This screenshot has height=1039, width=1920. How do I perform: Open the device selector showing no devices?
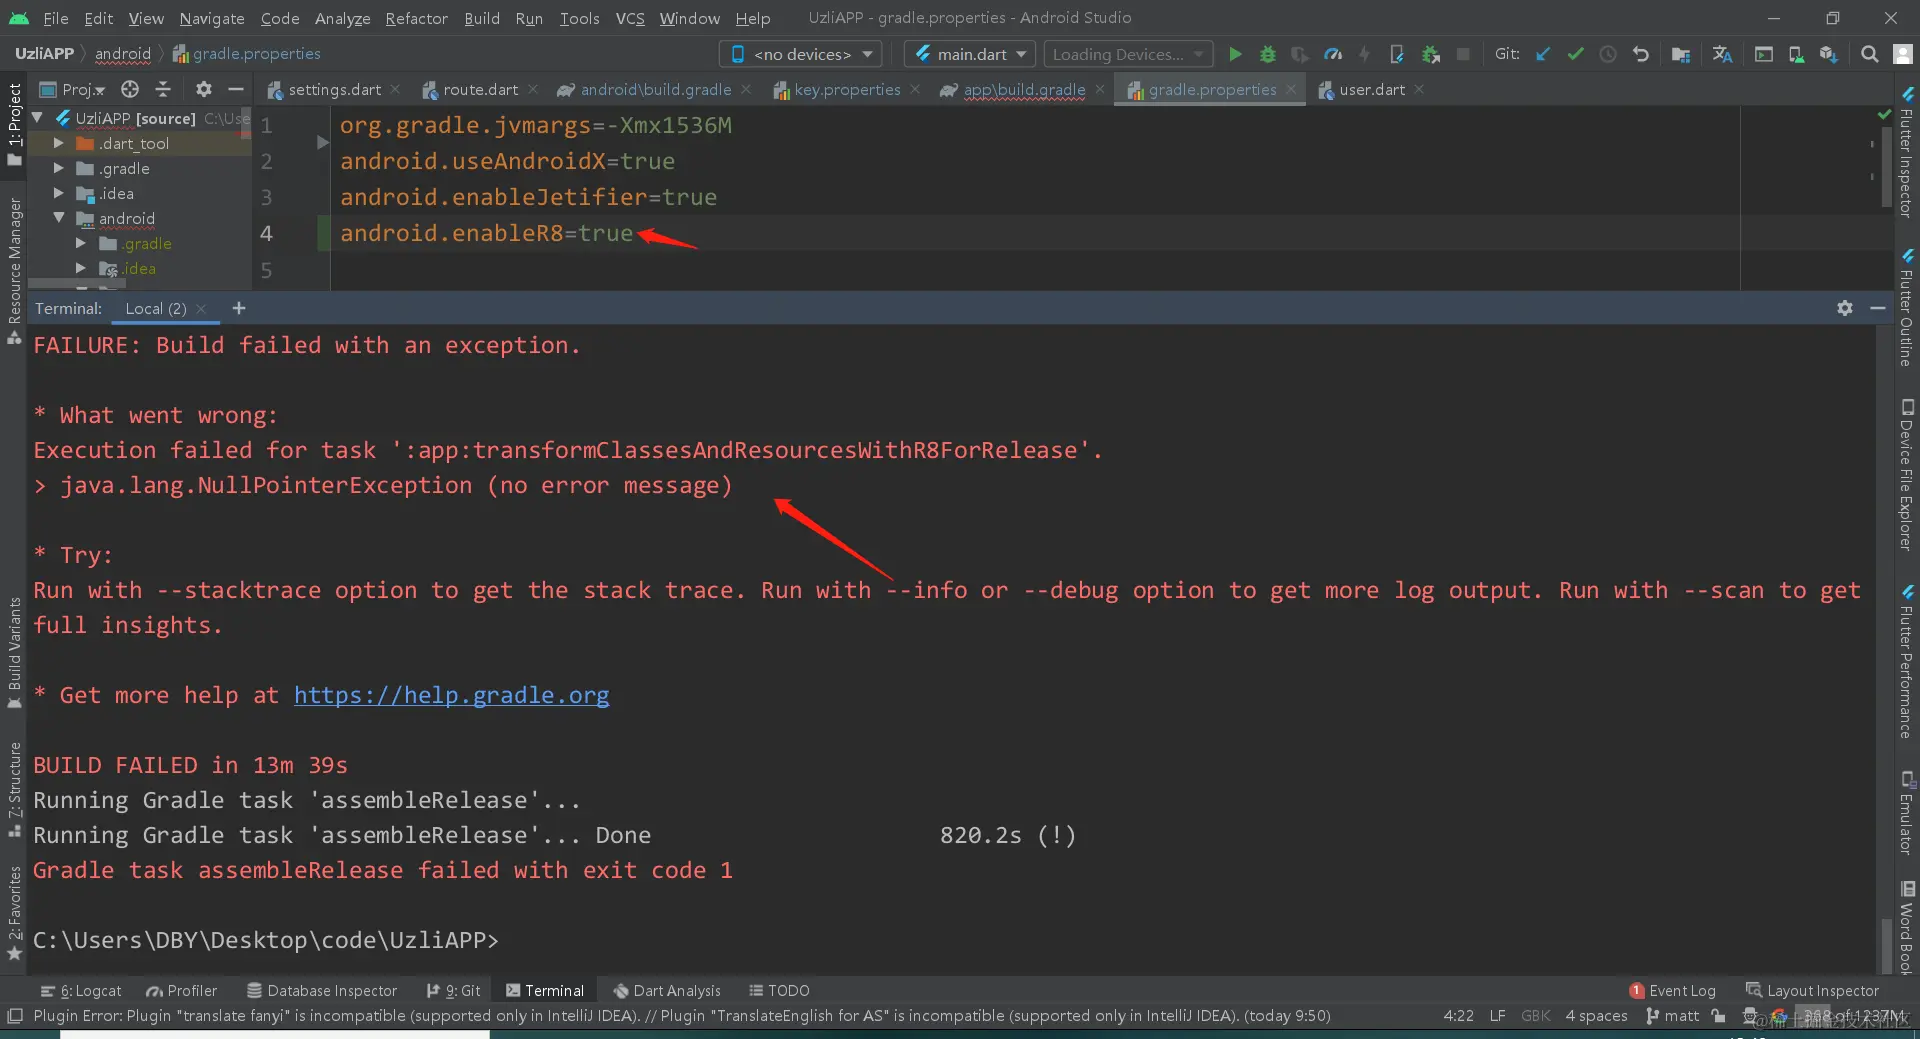click(800, 54)
